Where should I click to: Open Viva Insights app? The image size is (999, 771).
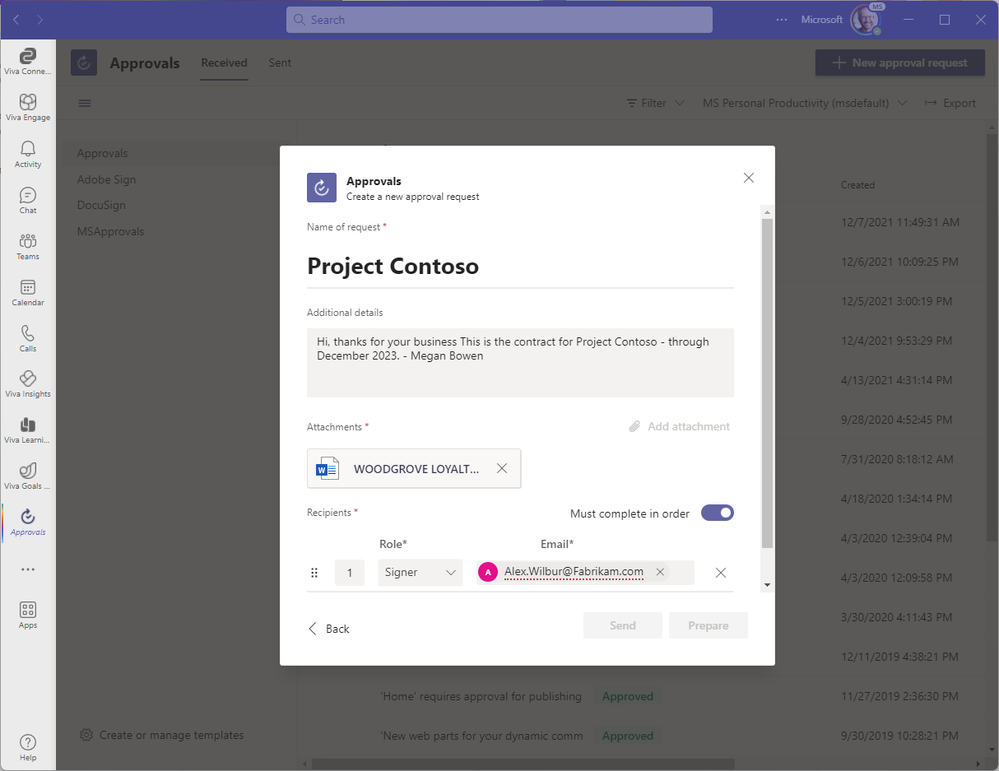pyautogui.click(x=27, y=385)
